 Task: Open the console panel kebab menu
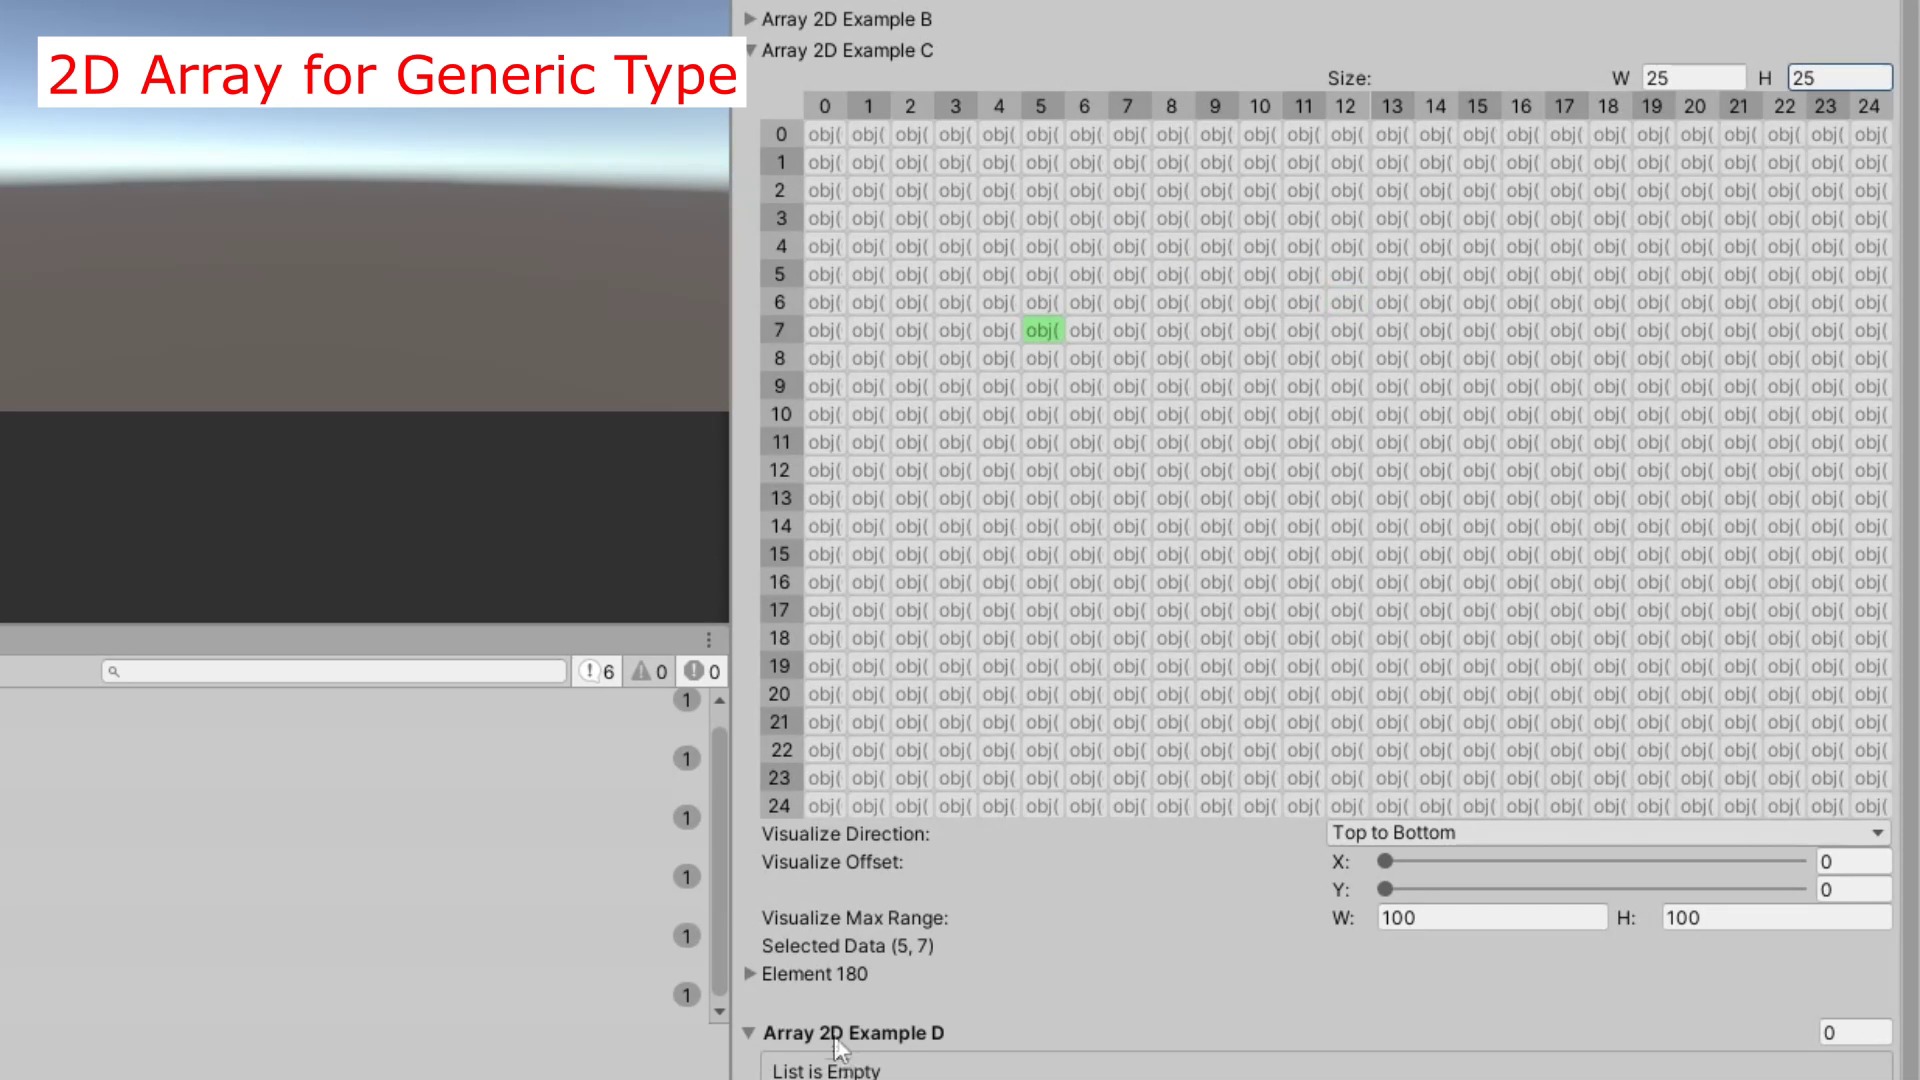(x=708, y=640)
